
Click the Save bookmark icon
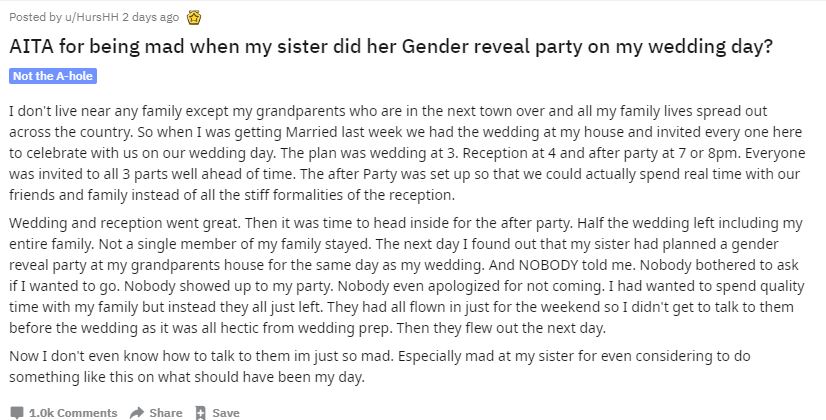200,412
